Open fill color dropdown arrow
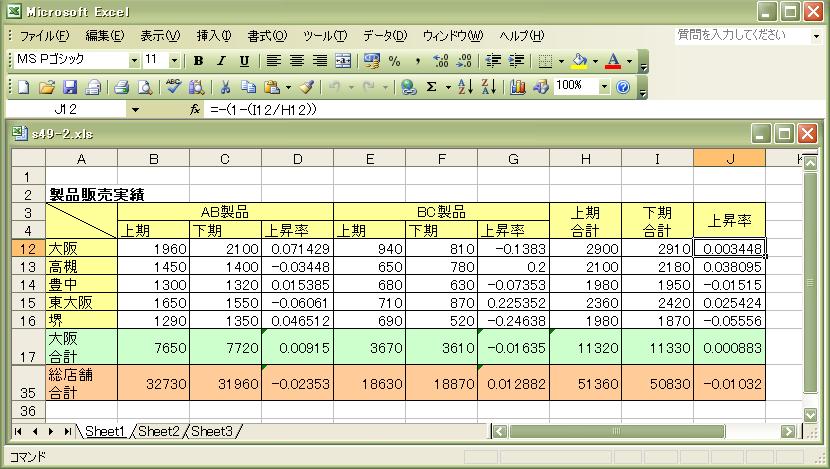 pyautogui.click(x=596, y=61)
